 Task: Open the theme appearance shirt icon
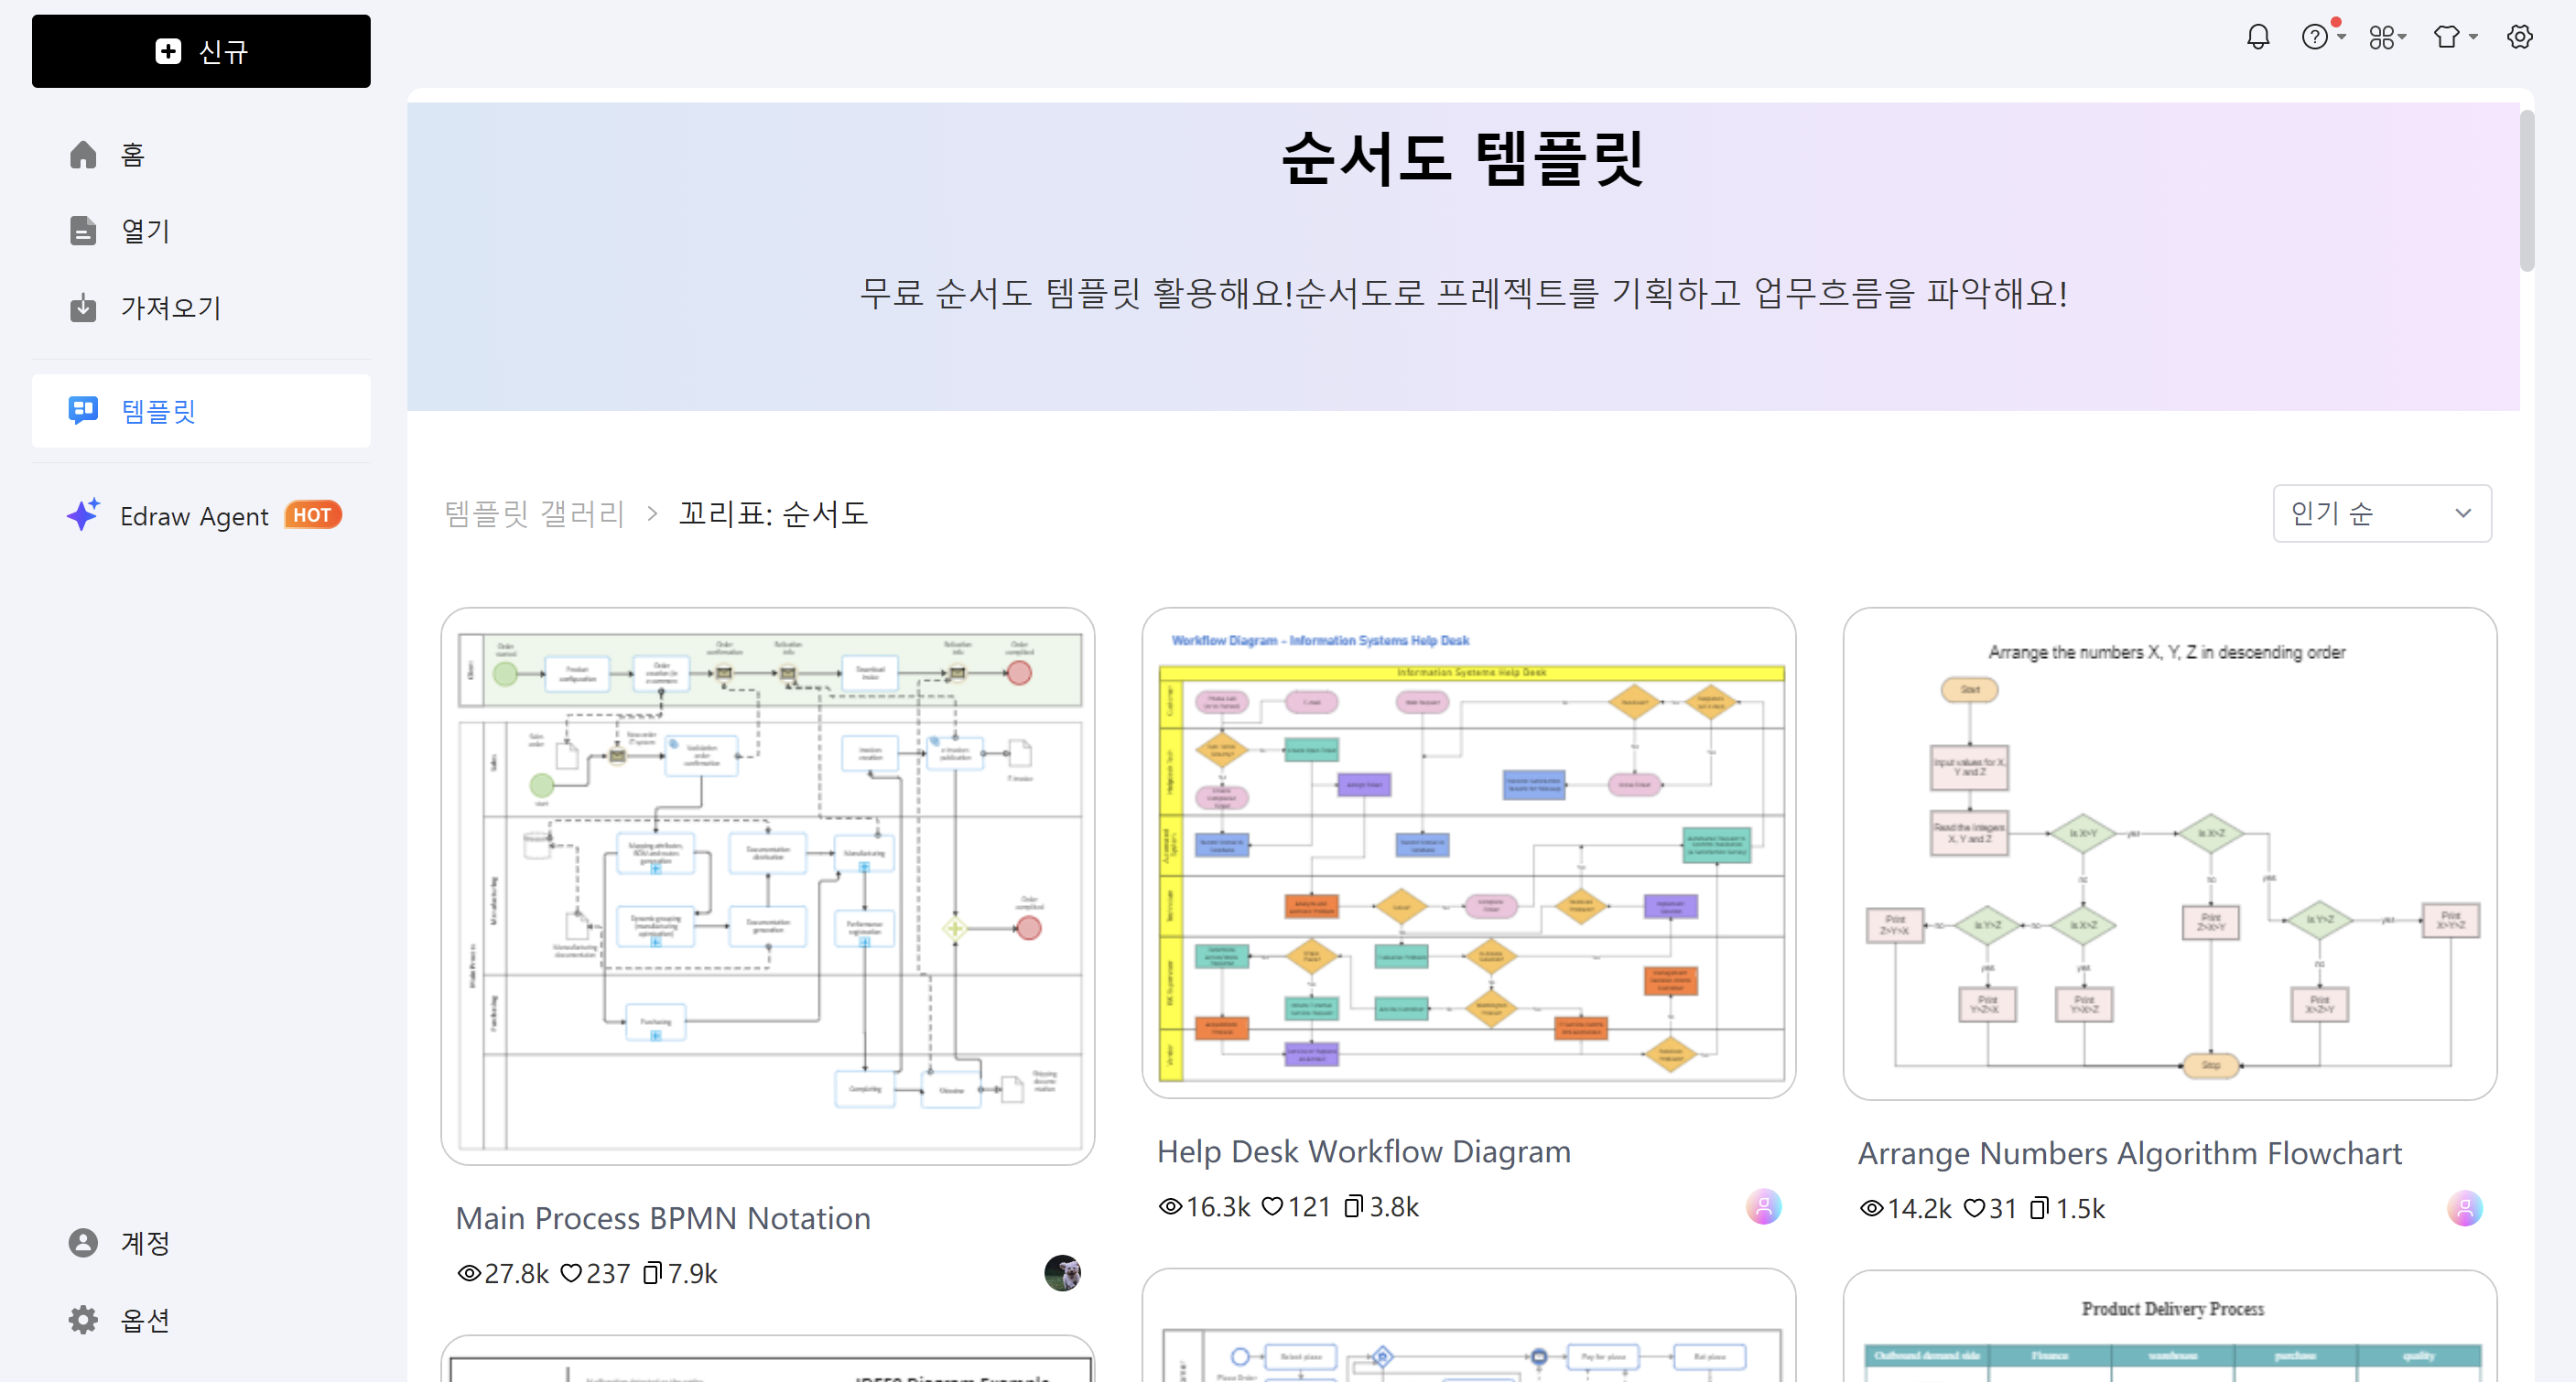(x=2448, y=36)
